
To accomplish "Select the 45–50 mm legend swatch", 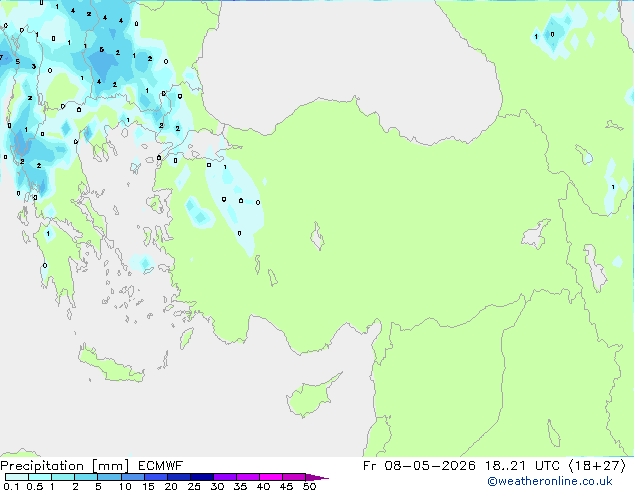I will (x=294, y=477).
